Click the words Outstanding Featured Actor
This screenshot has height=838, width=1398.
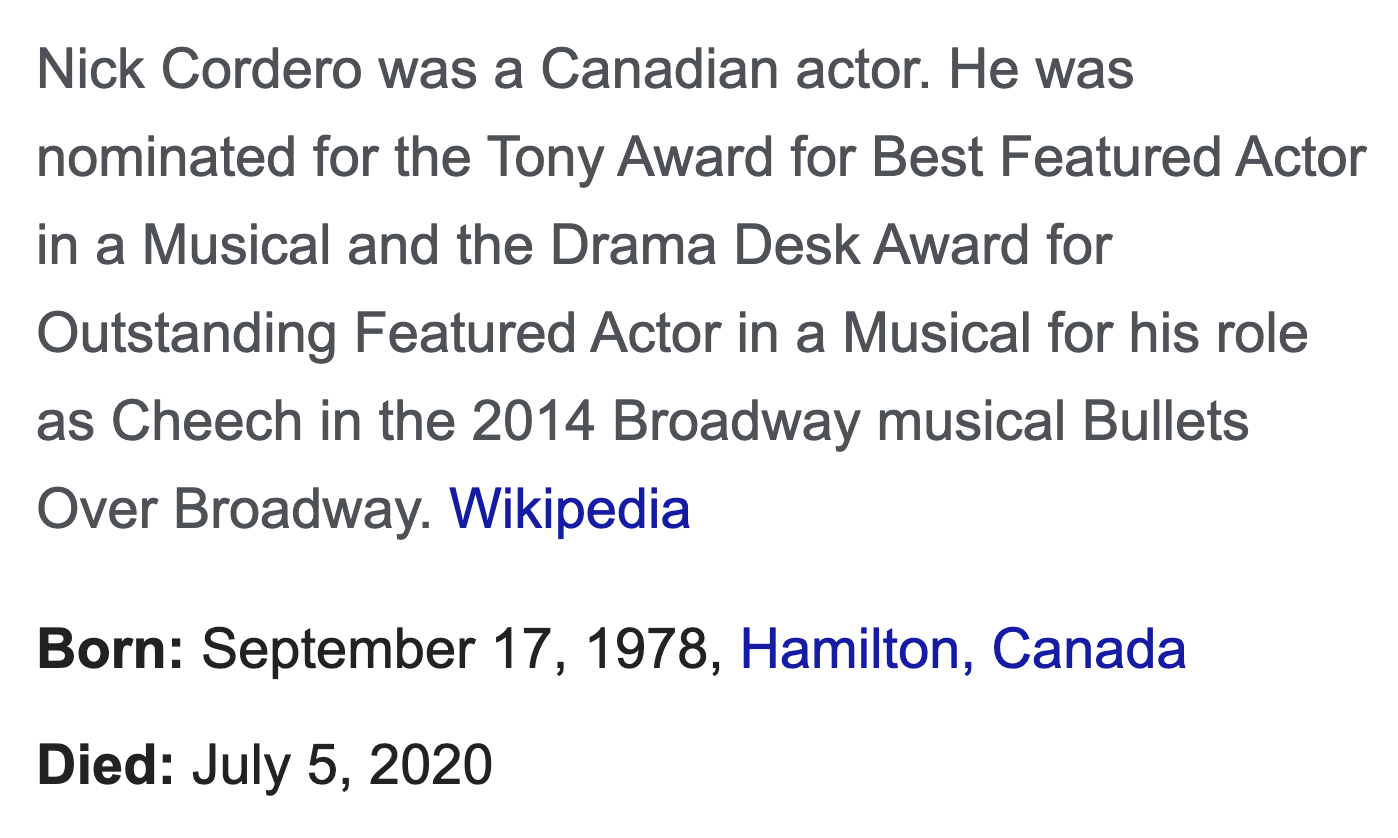(379, 334)
